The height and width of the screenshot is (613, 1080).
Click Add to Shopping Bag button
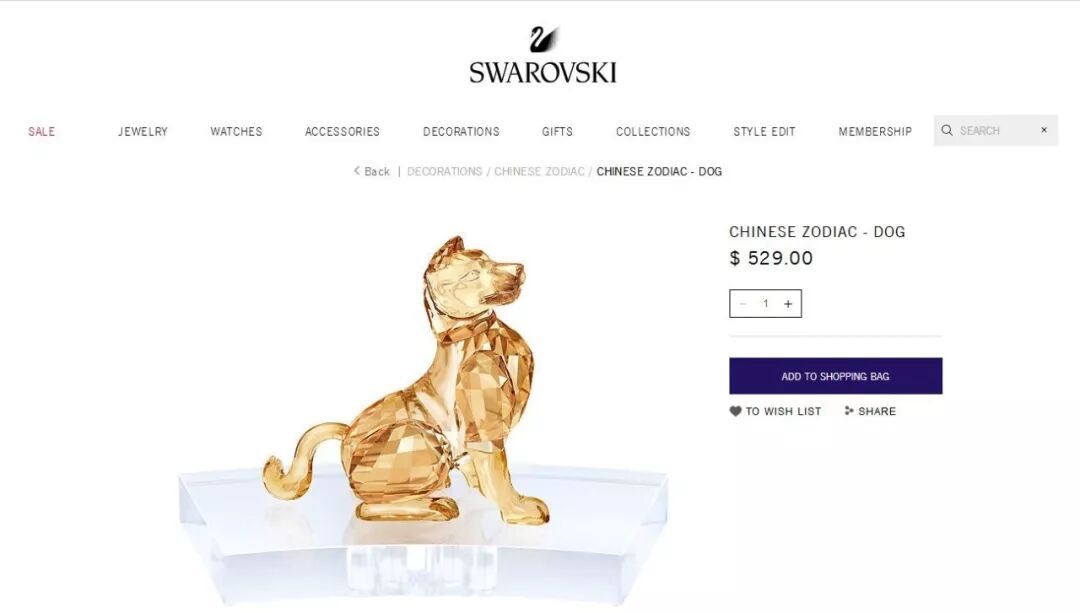click(835, 376)
